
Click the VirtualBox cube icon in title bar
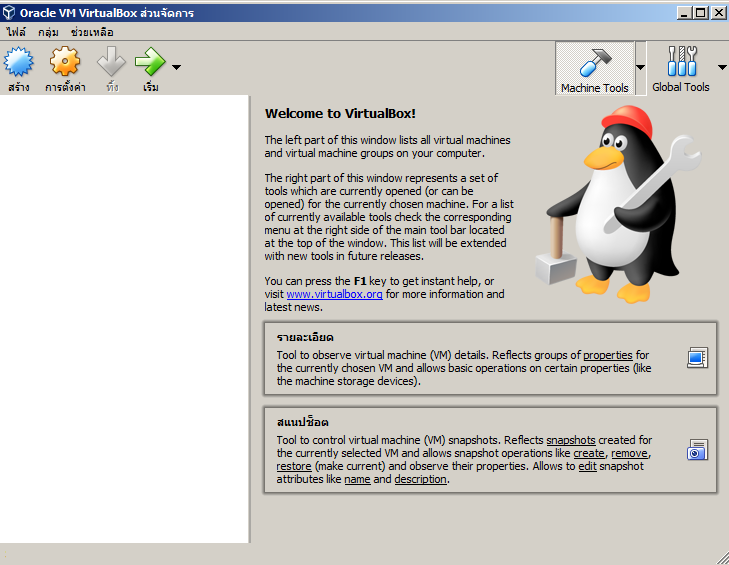pos(9,13)
